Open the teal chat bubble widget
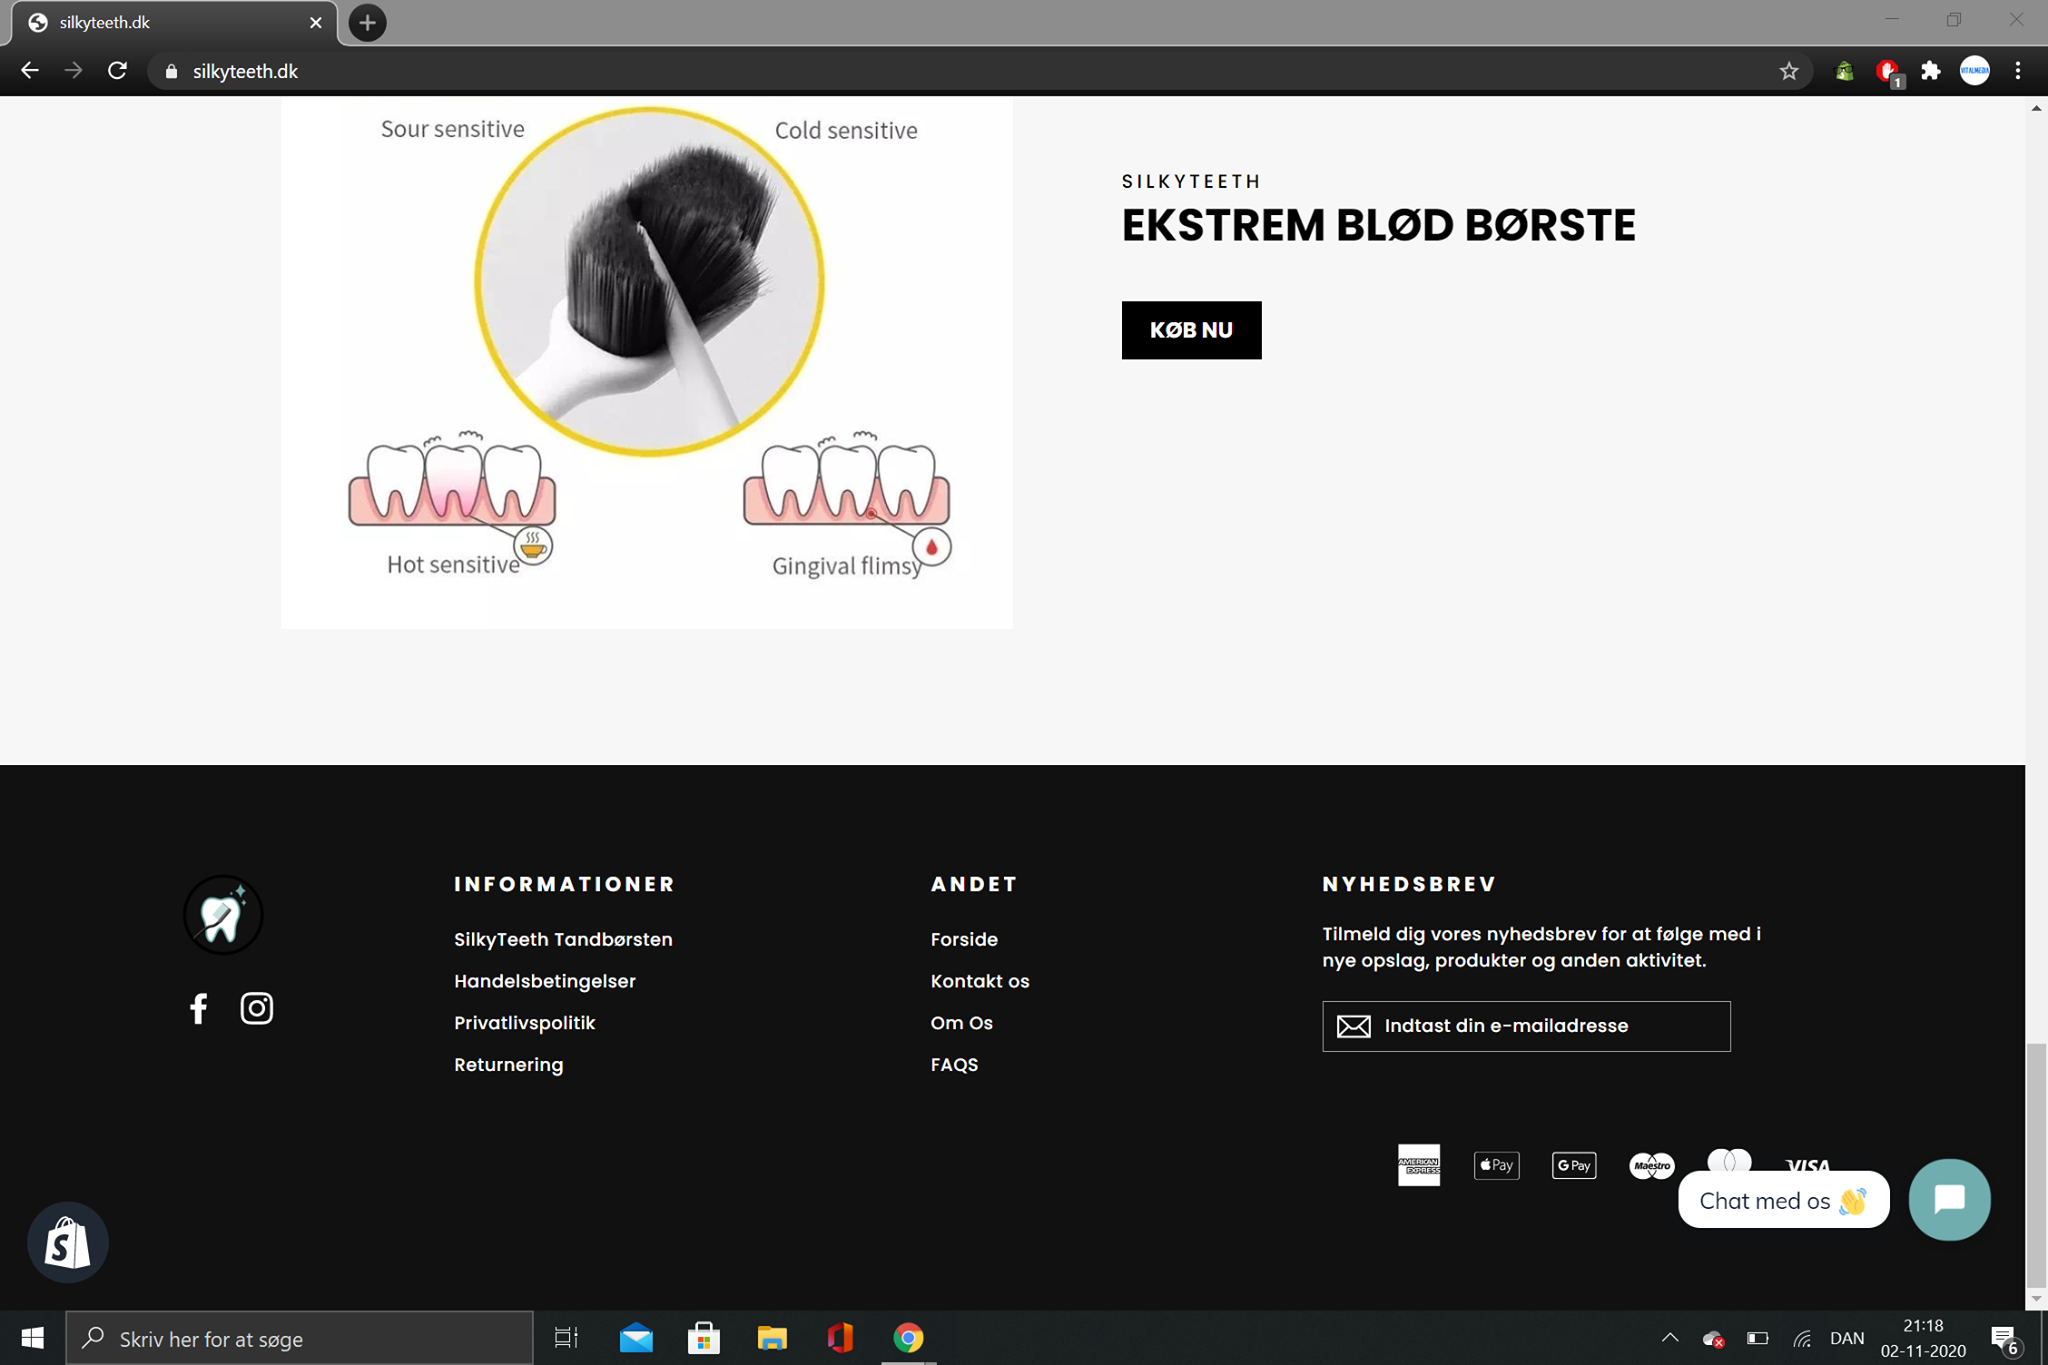The width and height of the screenshot is (2048, 1365). click(x=1949, y=1199)
